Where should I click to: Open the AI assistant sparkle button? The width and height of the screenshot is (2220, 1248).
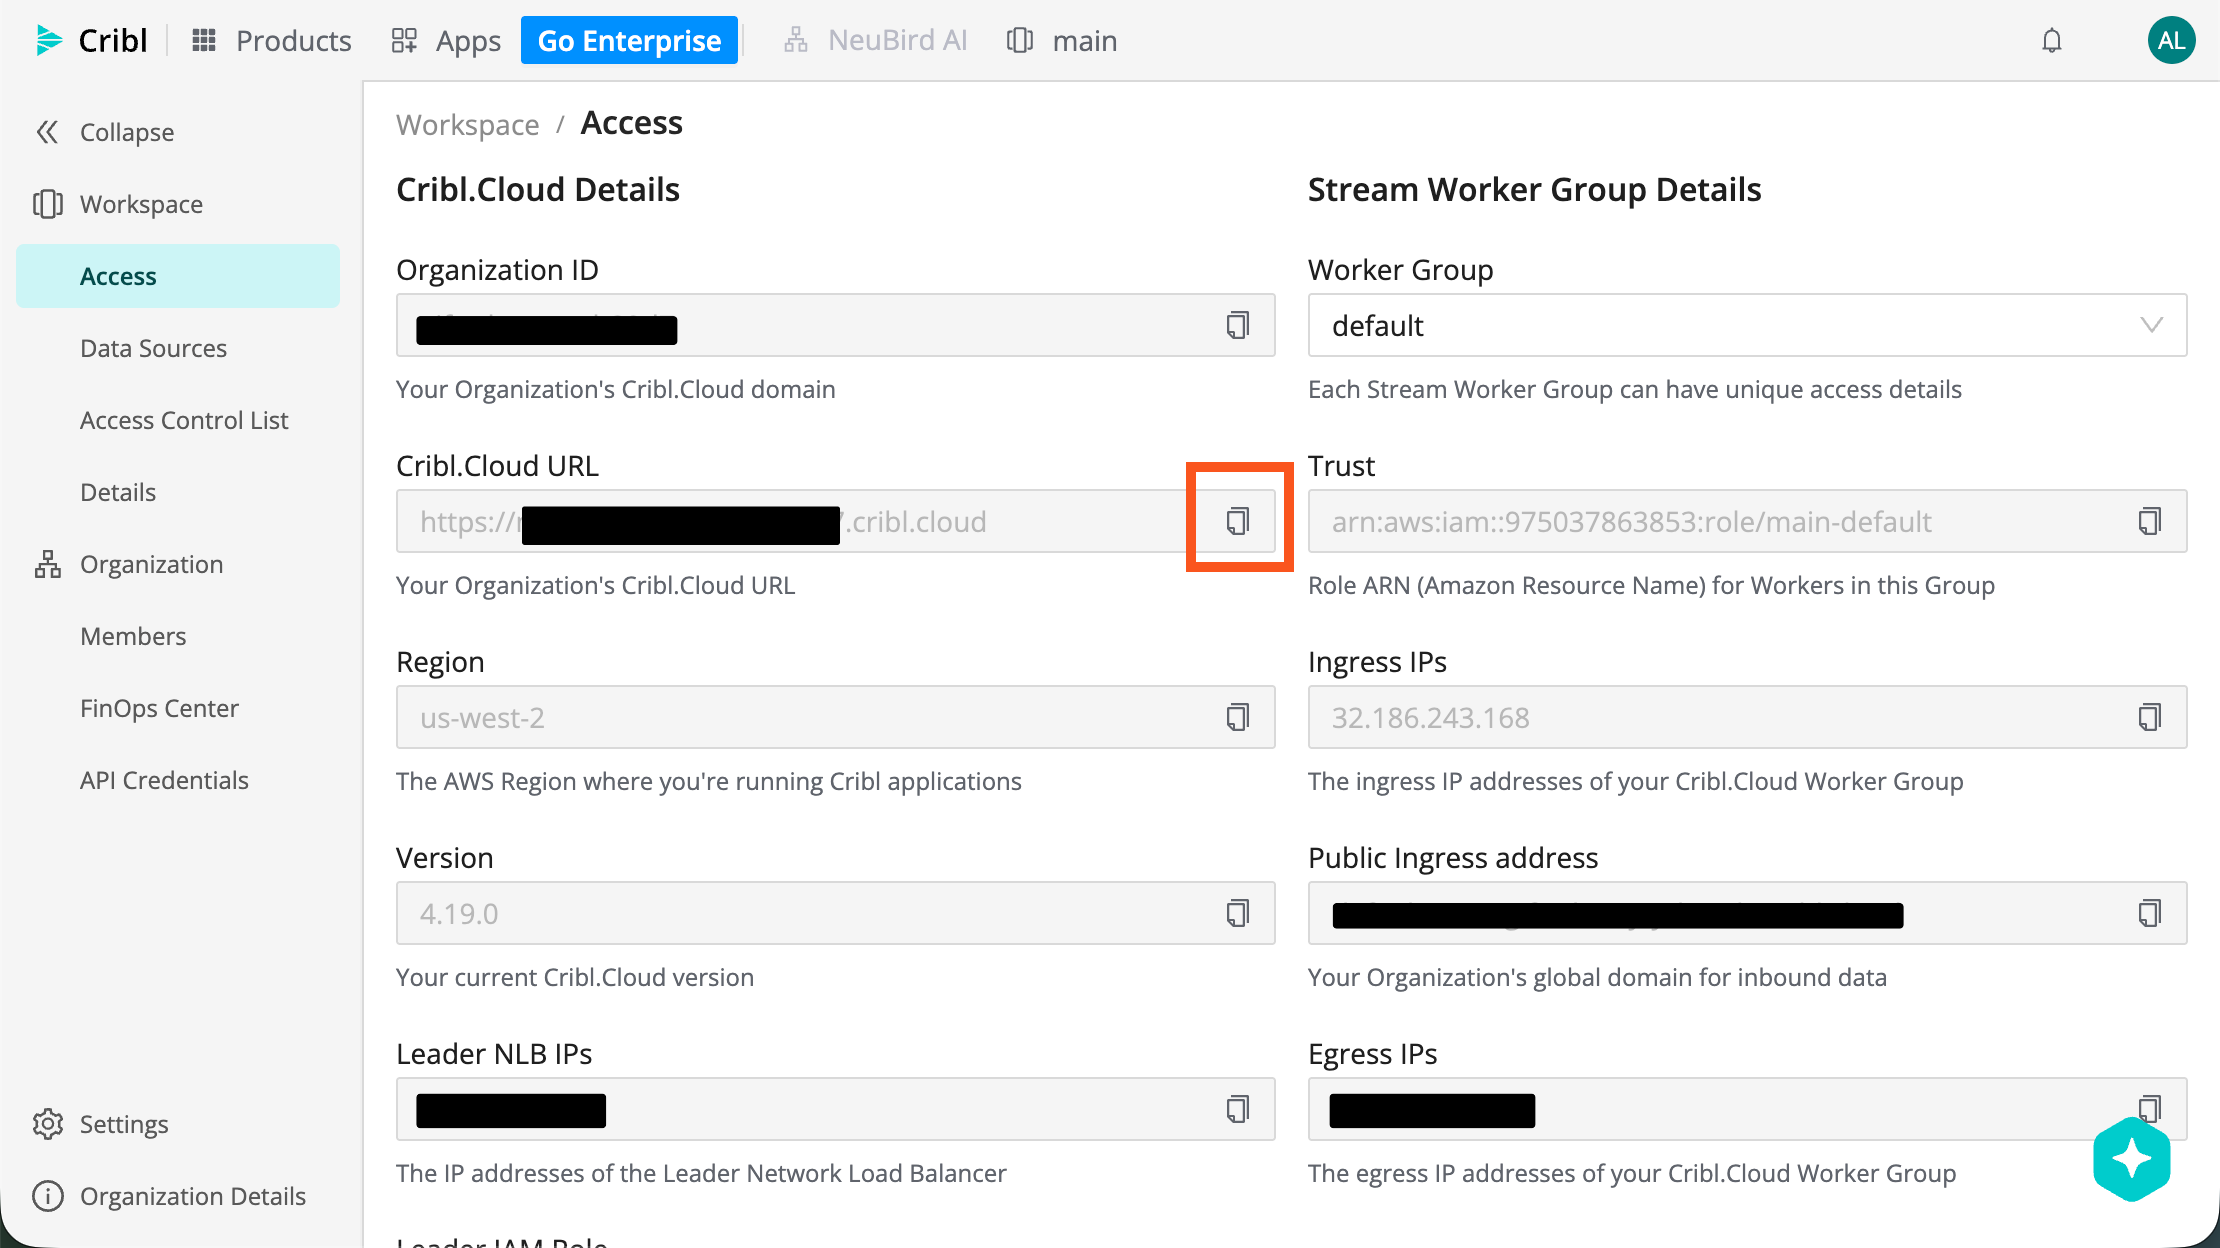[x=2131, y=1159]
